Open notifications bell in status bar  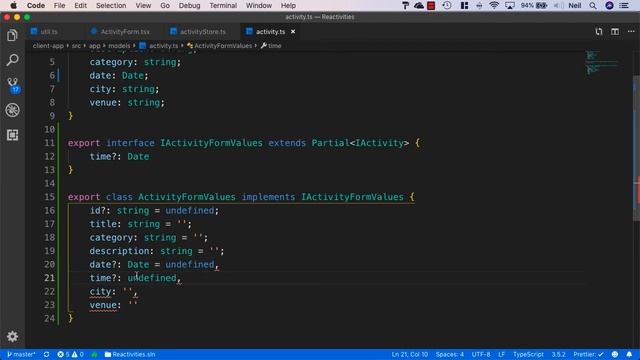[629, 354]
